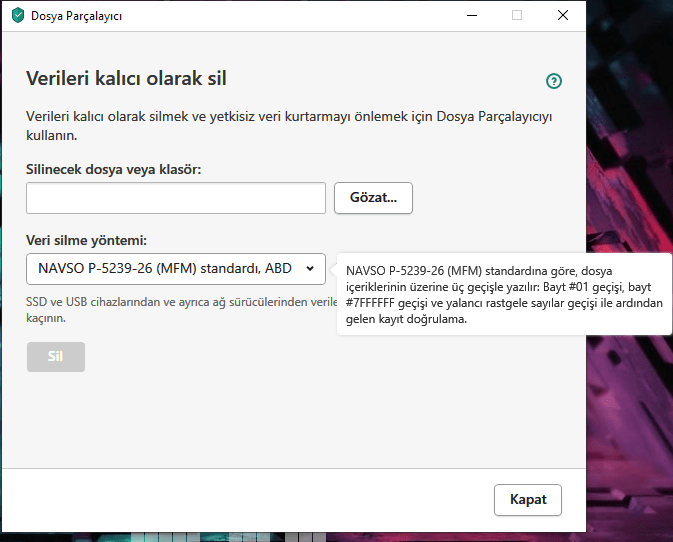Click the heading Verileri kalıcı olarak sil
The height and width of the screenshot is (542, 673).
[x=126, y=79]
